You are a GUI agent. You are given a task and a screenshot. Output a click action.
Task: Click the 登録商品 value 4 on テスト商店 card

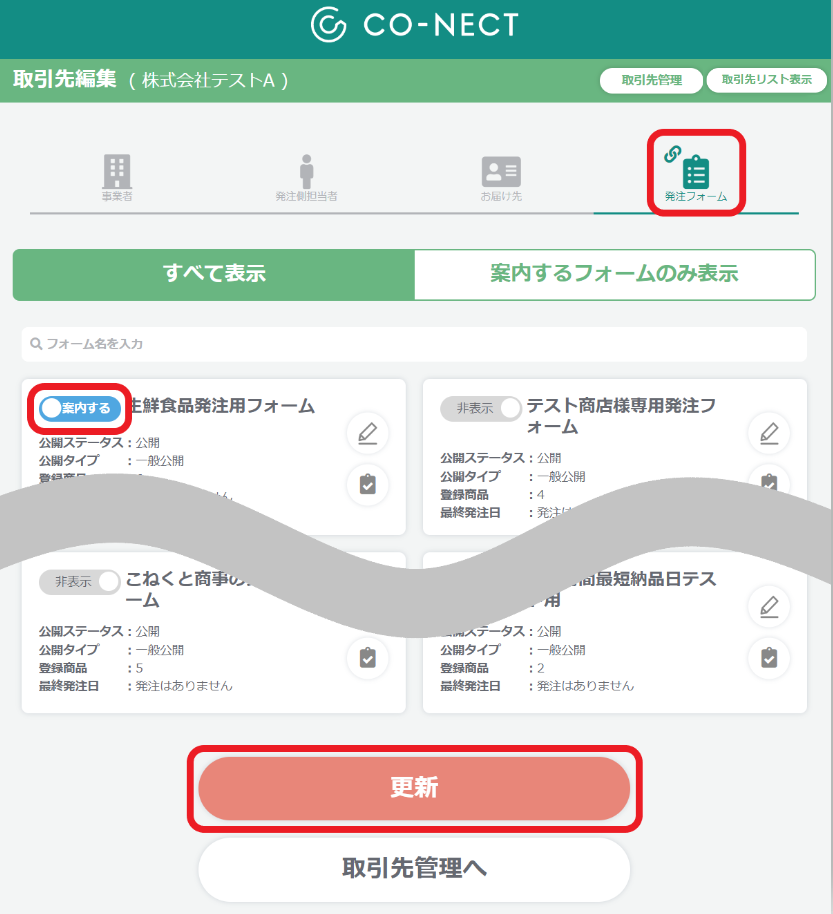(x=540, y=495)
